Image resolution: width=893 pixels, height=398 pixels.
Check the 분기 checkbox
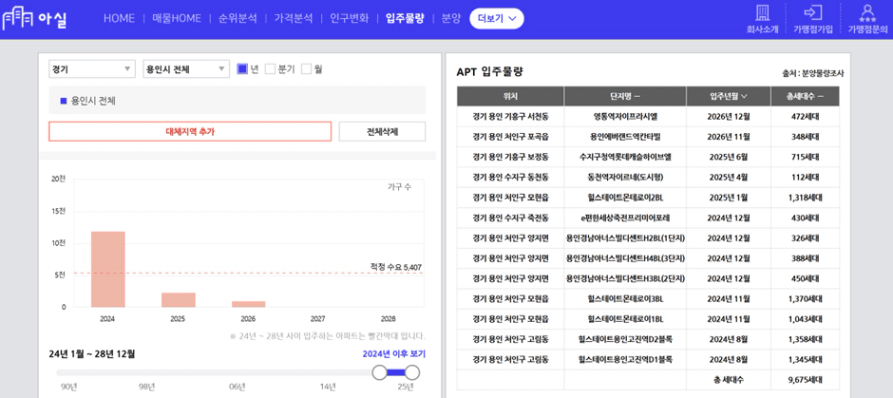[x=271, y=69]
